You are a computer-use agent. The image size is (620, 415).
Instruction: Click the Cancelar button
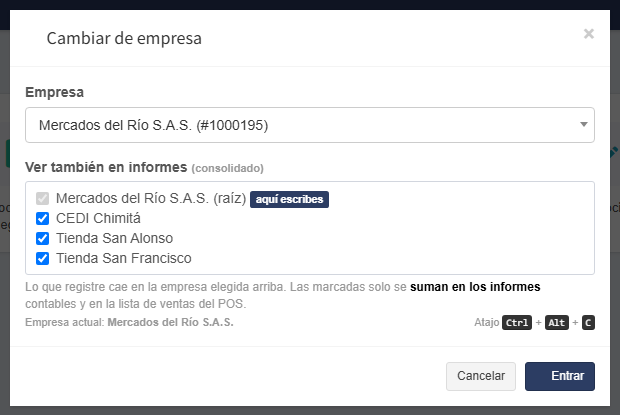[481, 376]
